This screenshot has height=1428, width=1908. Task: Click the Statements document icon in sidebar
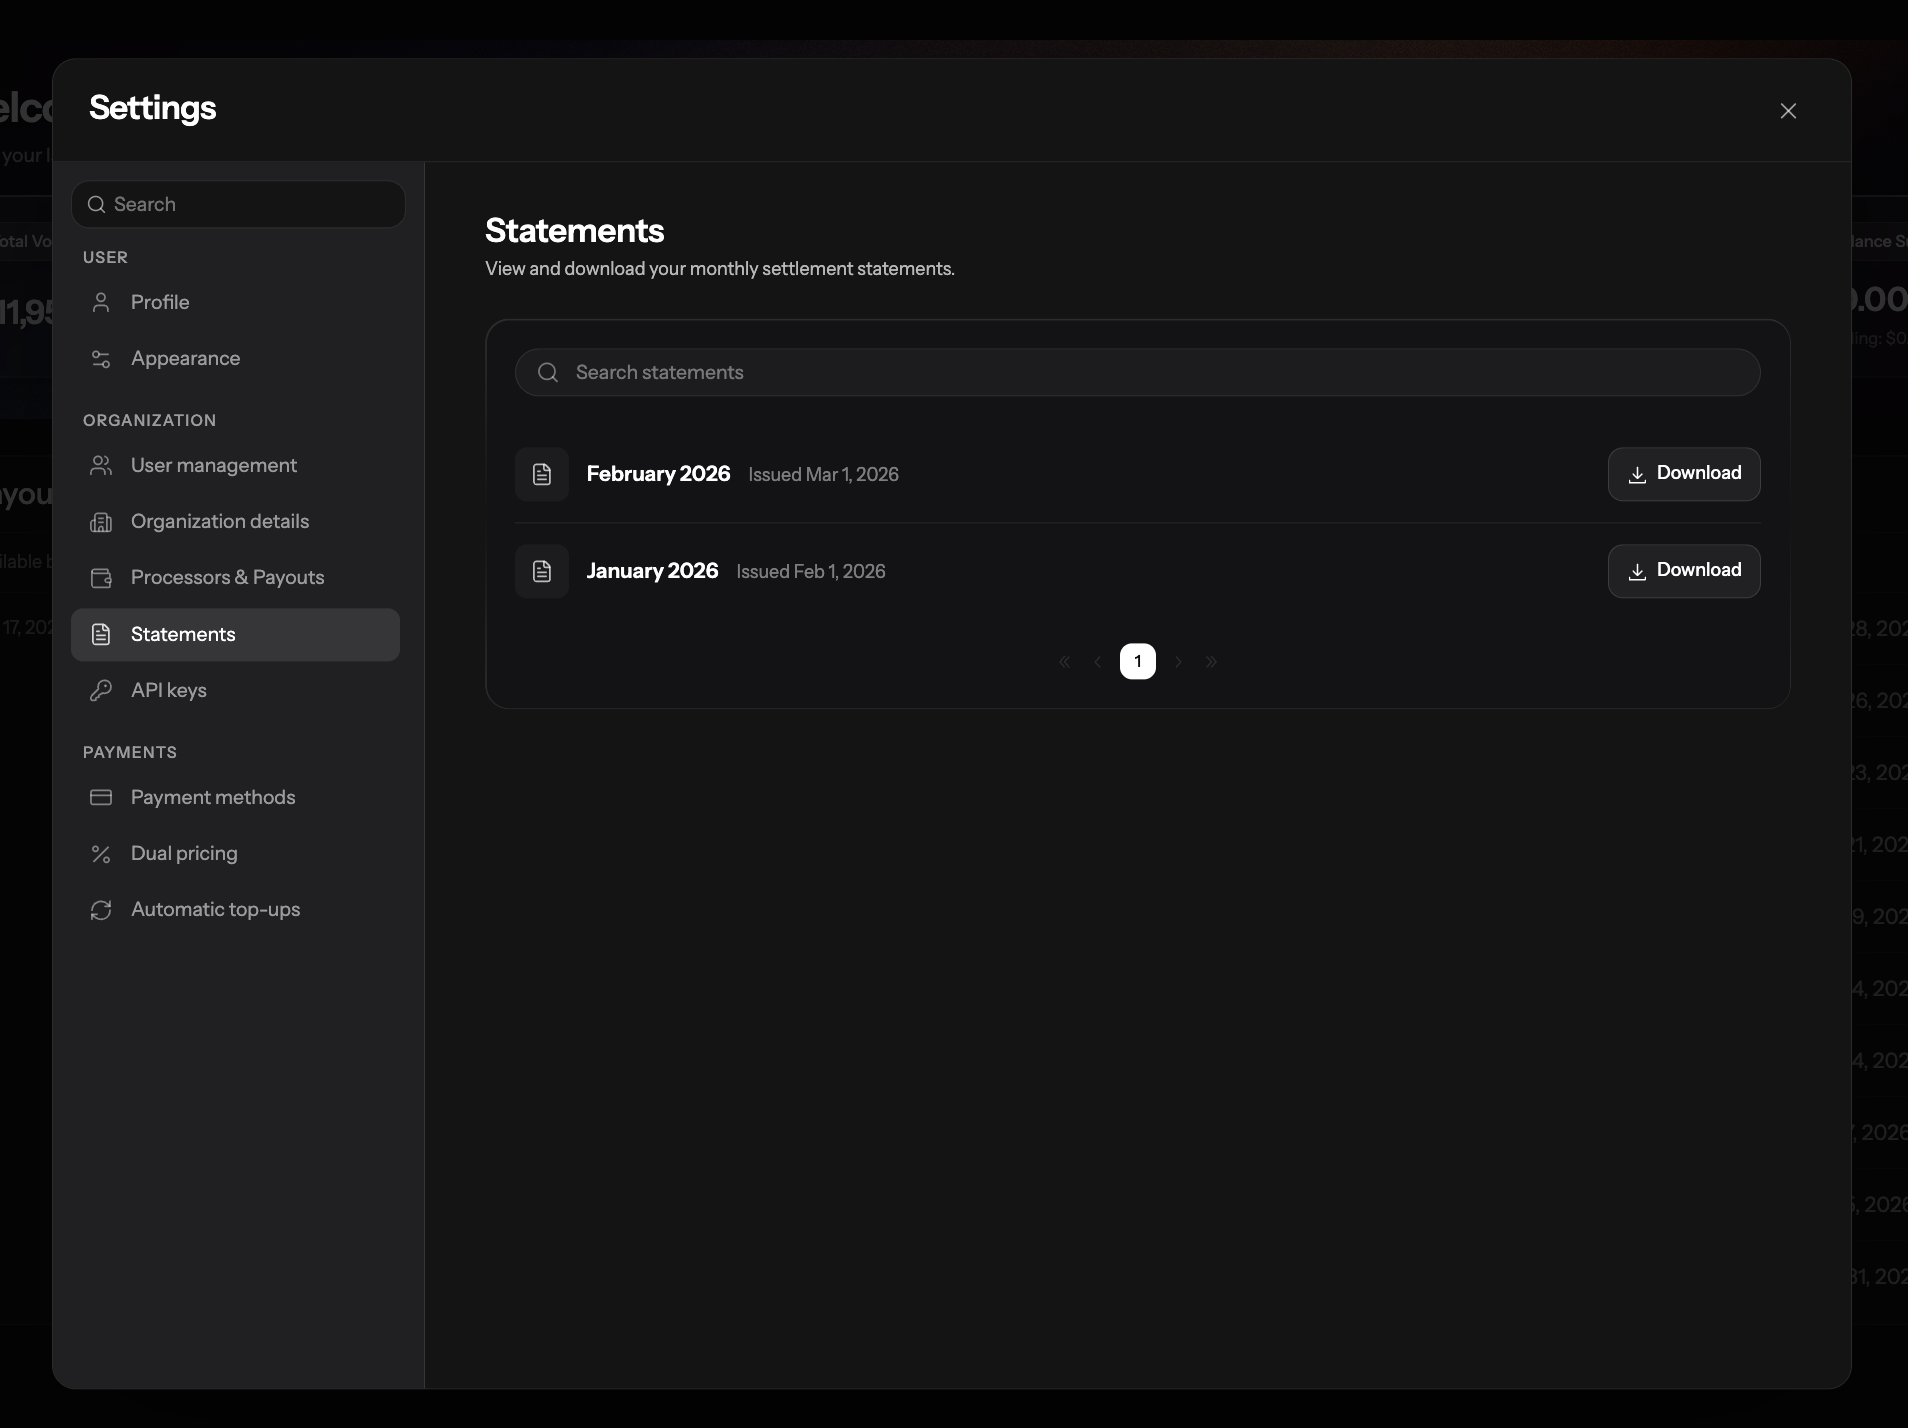[x=101, y=634]
